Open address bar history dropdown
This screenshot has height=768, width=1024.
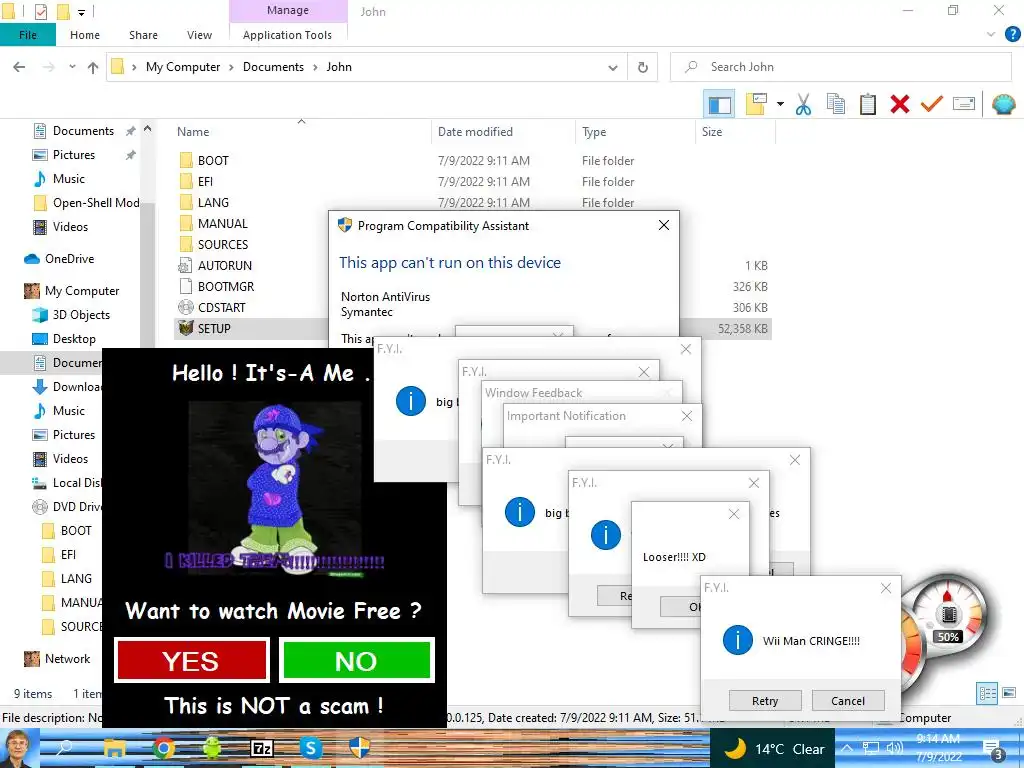coord(613,67)
